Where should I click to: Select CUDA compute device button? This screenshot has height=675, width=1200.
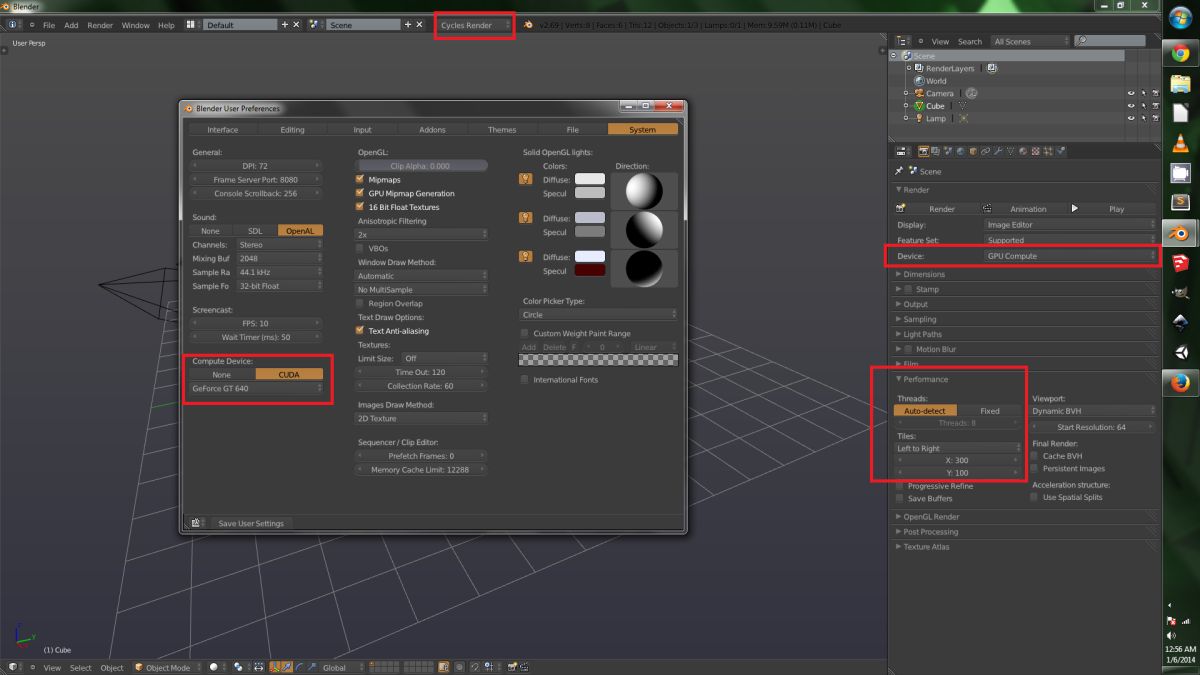point(289,375)
